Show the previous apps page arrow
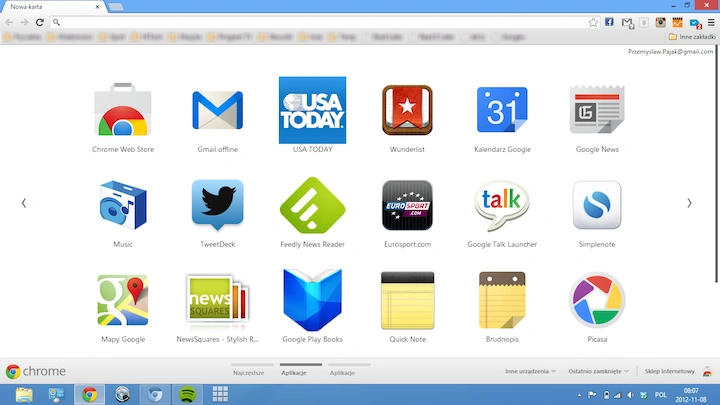Image resolution: width=720 pixels, height=405 pixels. (x=23, y=203)
